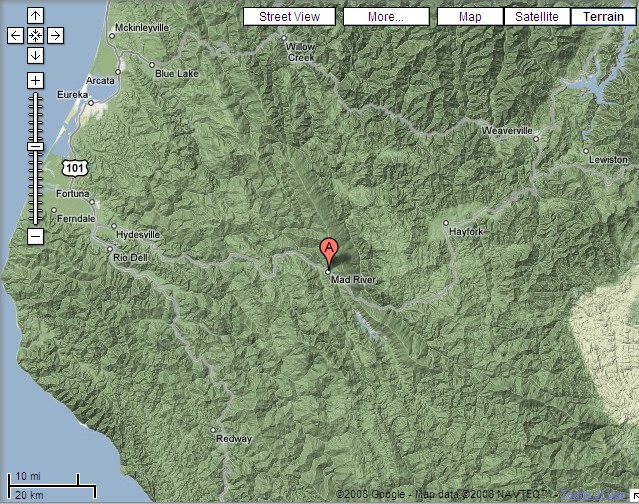
Task: Open the Terms of Use link
Action: pyautogui.click(x=593, y=495)
